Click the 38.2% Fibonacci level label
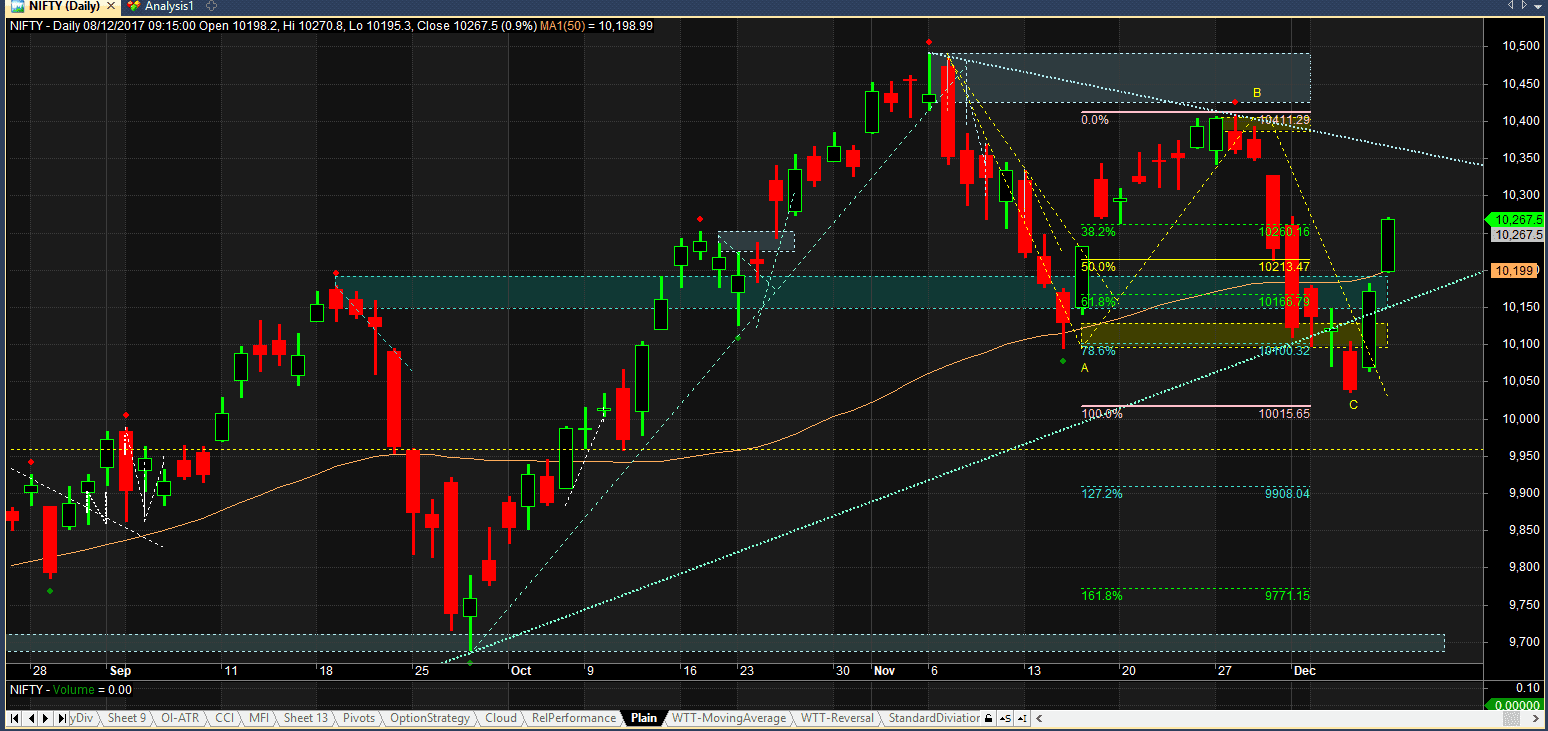Image resolution: width=1548 pixels, height=731 pixels. [x=1098, y=231]
